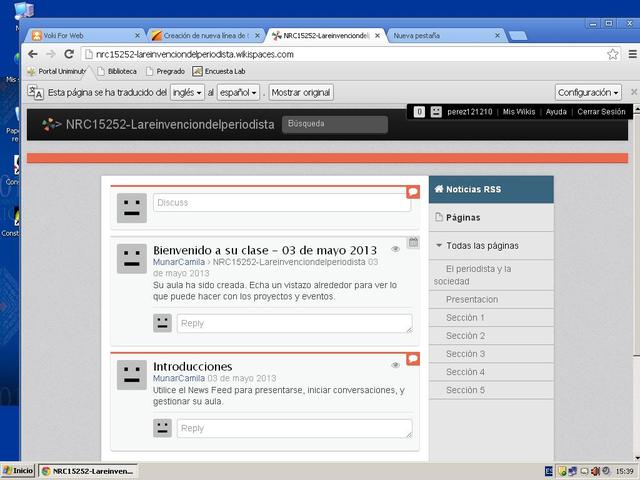
Task: Focus the Búsqueda search field
Action: click(x=335, y=124)
